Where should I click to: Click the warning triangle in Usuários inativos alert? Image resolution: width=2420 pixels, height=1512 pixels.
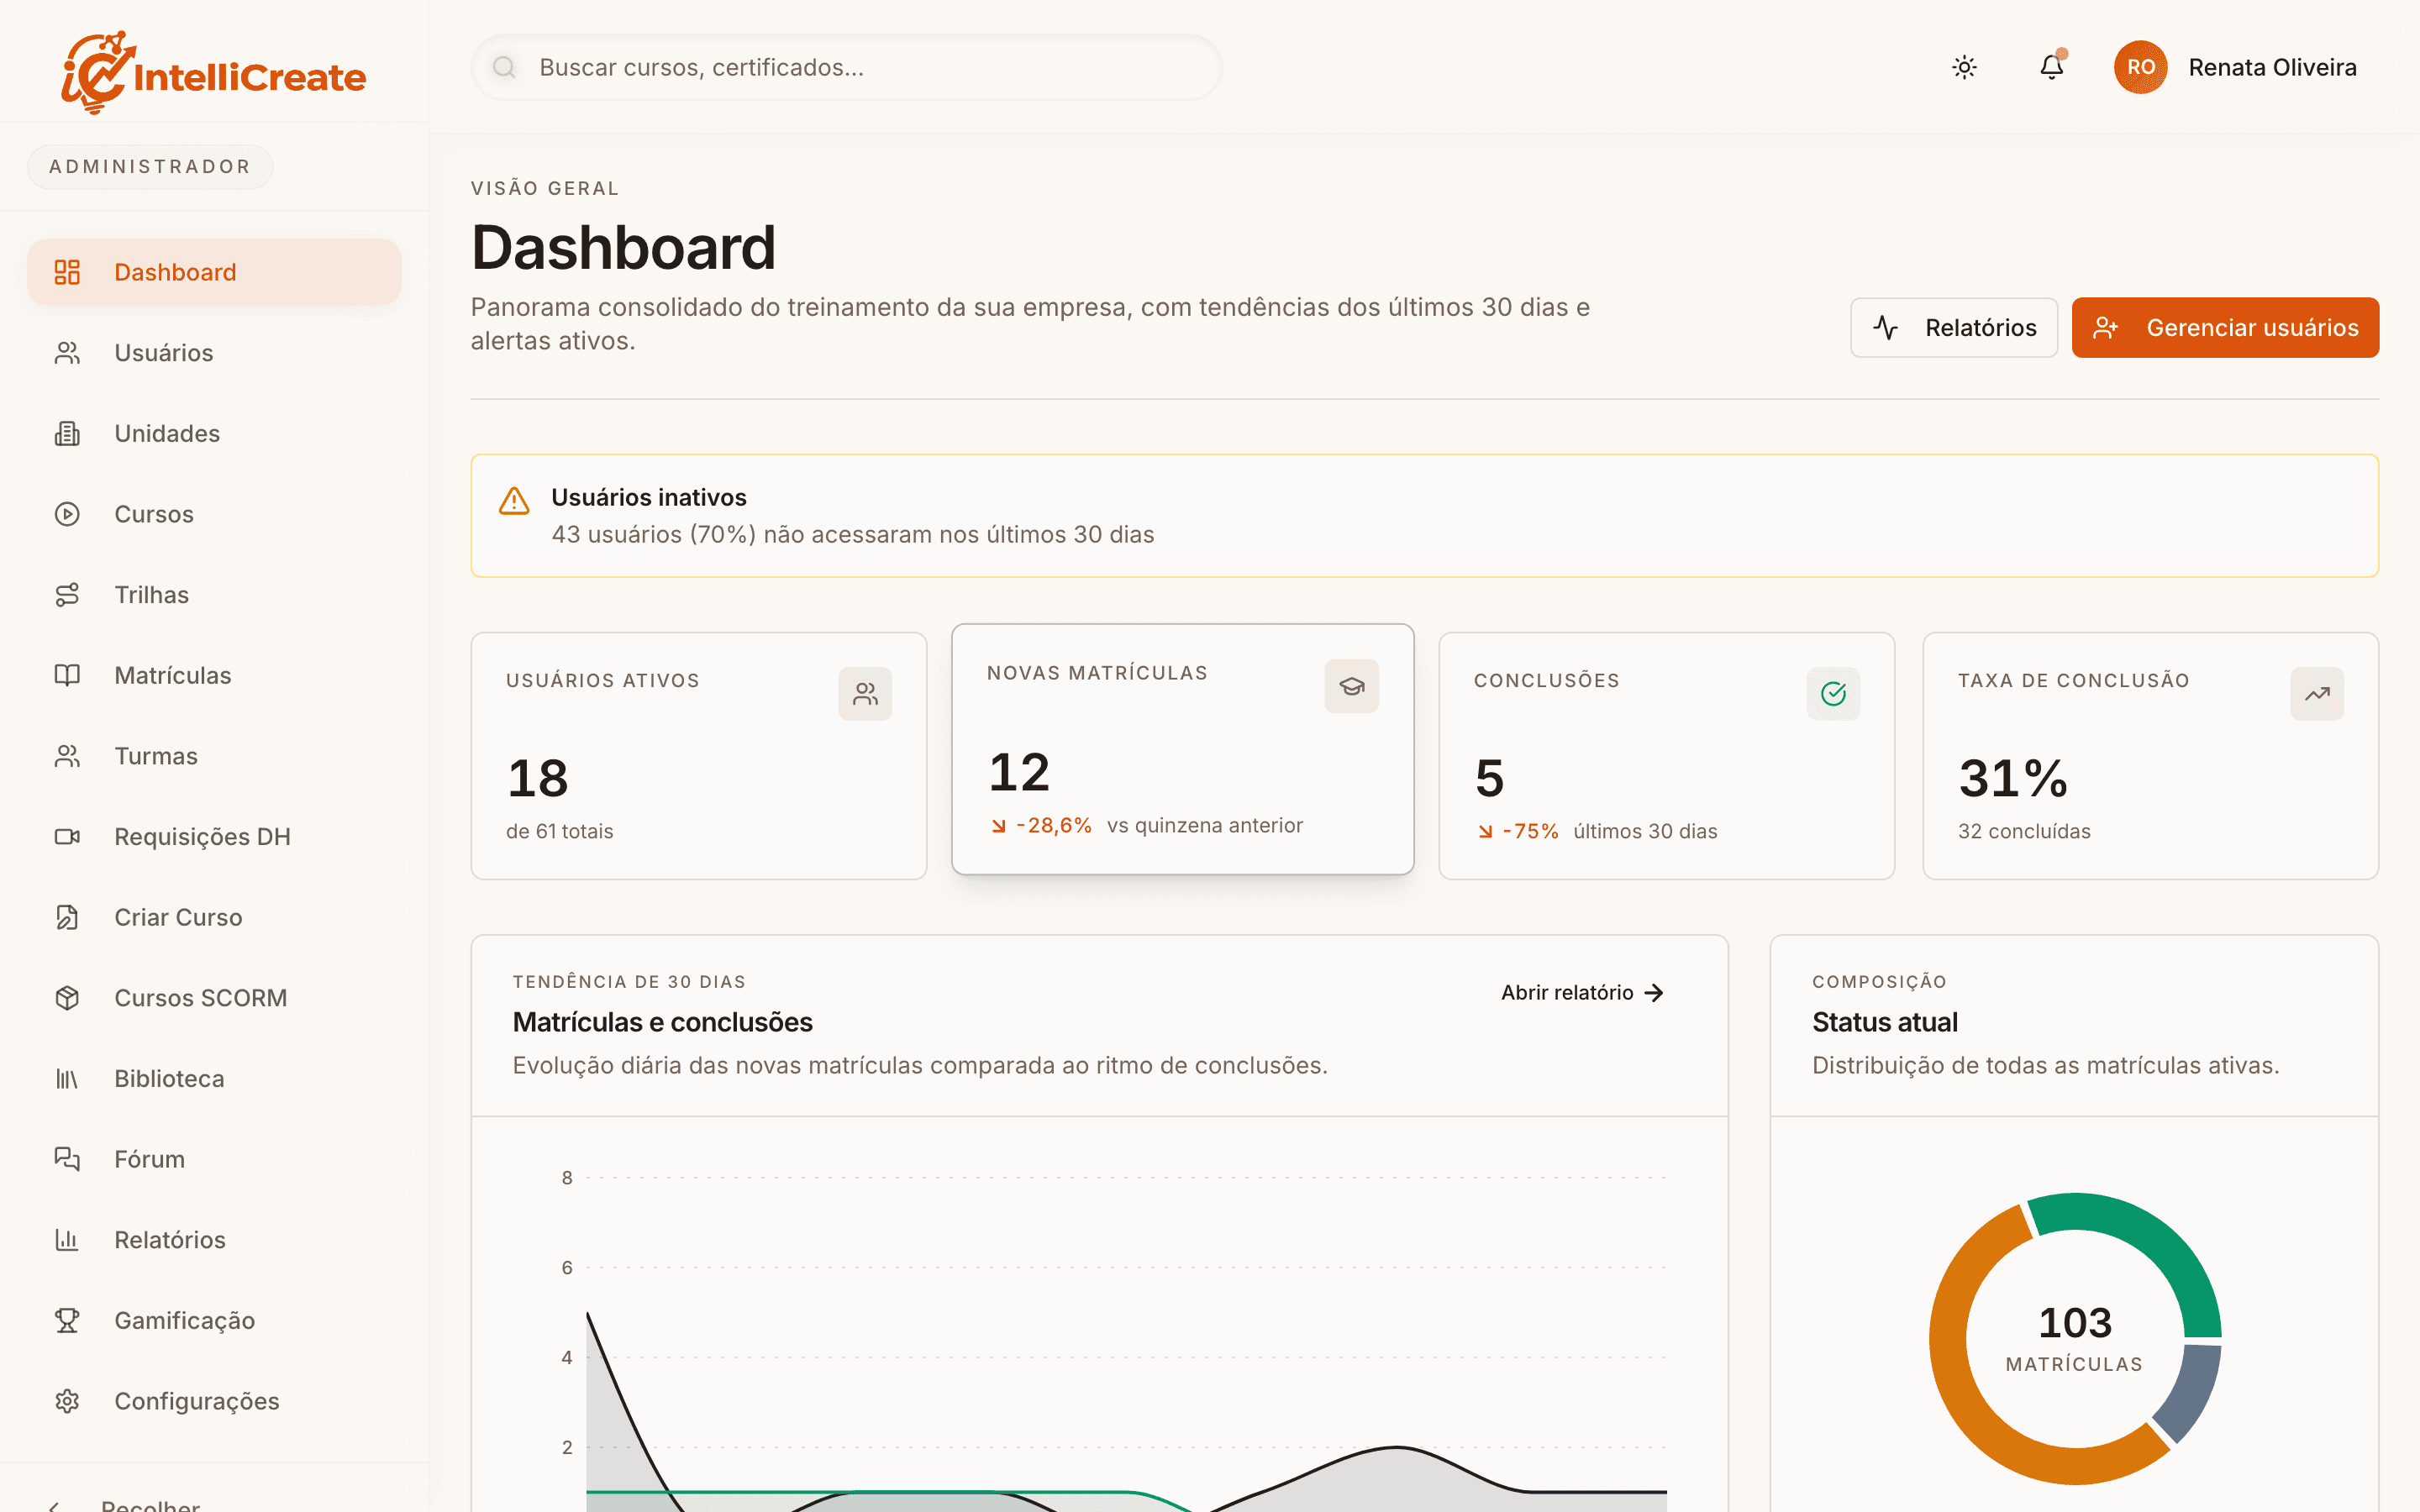tap(514, 500)
